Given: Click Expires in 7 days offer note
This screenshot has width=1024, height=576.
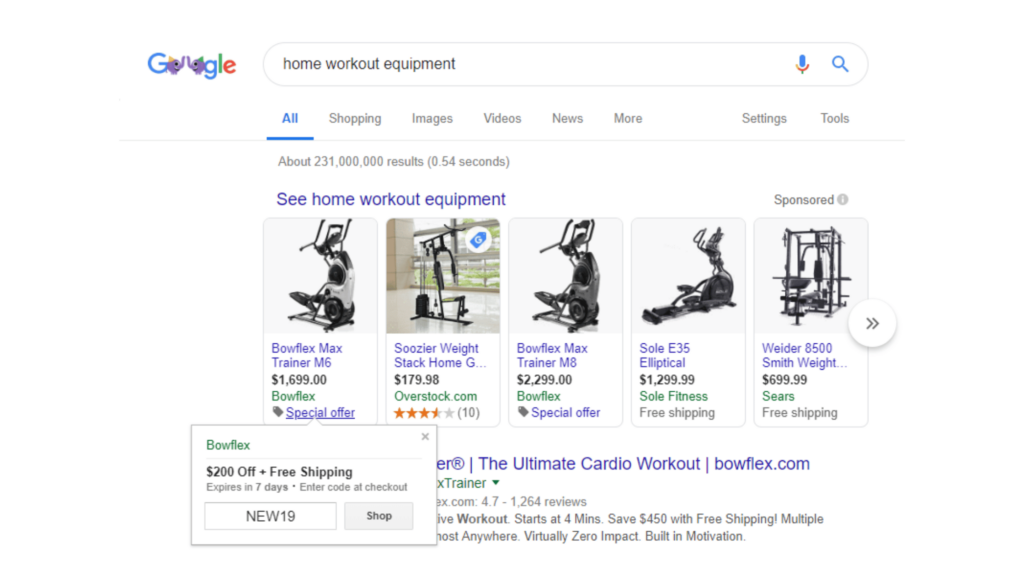Looking at the screenshot, I should [x=247, y=487].
